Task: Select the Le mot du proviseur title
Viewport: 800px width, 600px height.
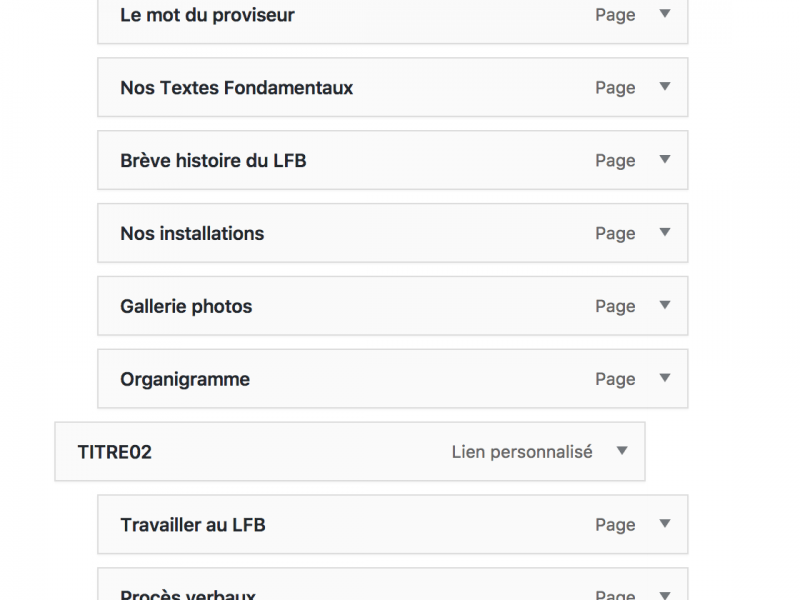Action: pos(207,15)
